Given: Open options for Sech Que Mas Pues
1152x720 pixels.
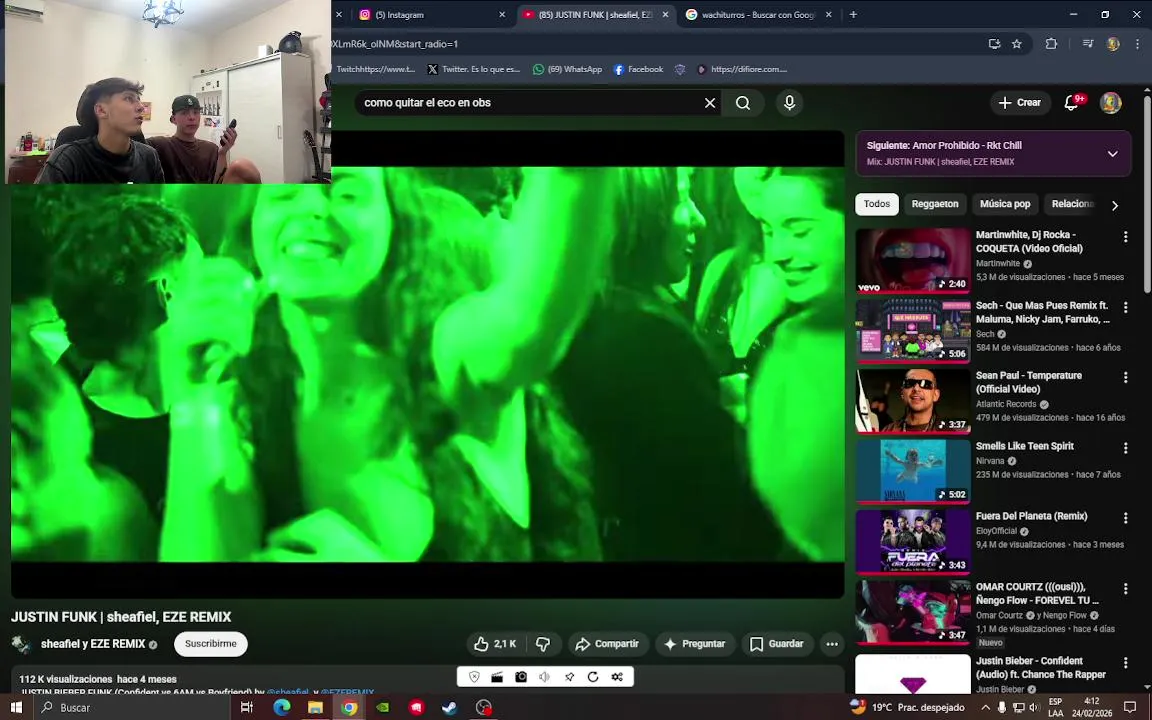Looking at the screenshot, I should 1125,307.
